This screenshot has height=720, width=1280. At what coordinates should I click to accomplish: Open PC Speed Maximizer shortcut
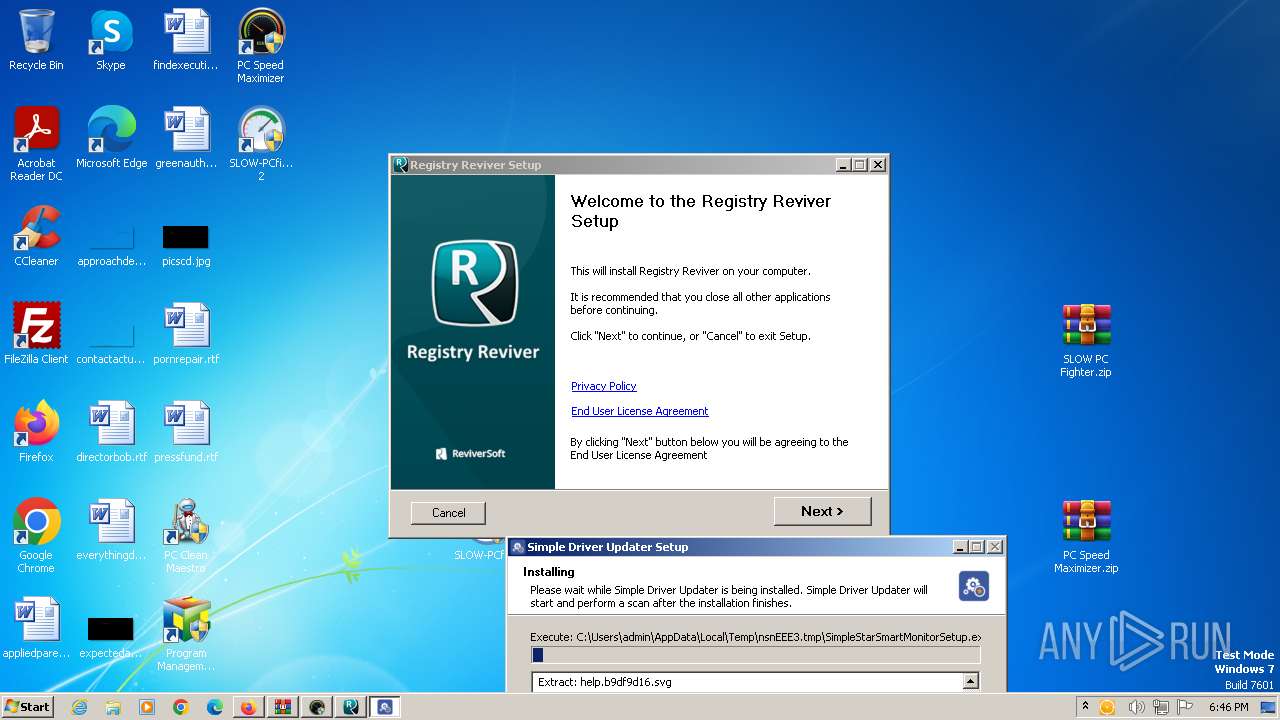[x=261, y=47]
